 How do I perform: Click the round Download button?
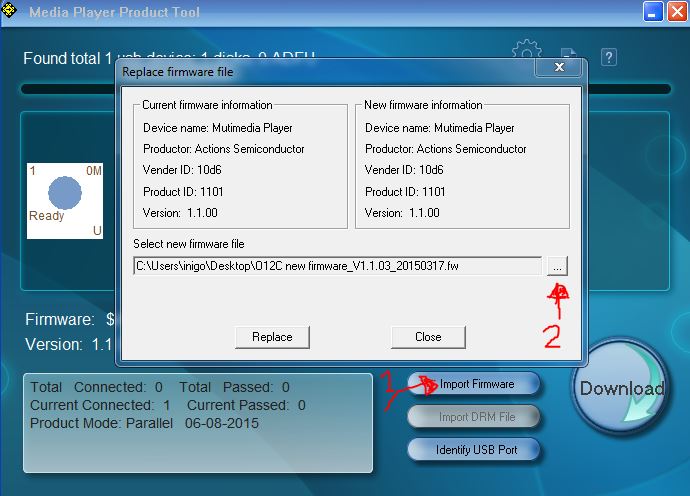tap(621, 388)
